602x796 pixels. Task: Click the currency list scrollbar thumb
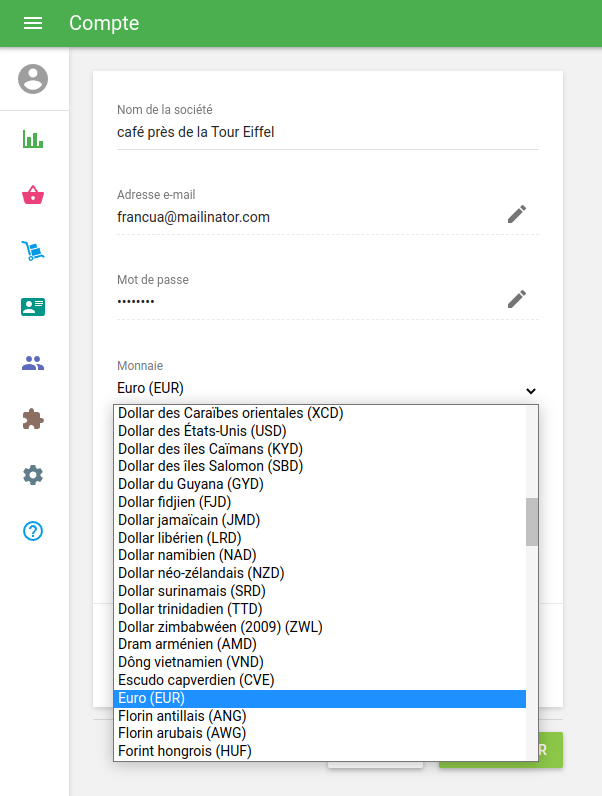click(532, 521)
